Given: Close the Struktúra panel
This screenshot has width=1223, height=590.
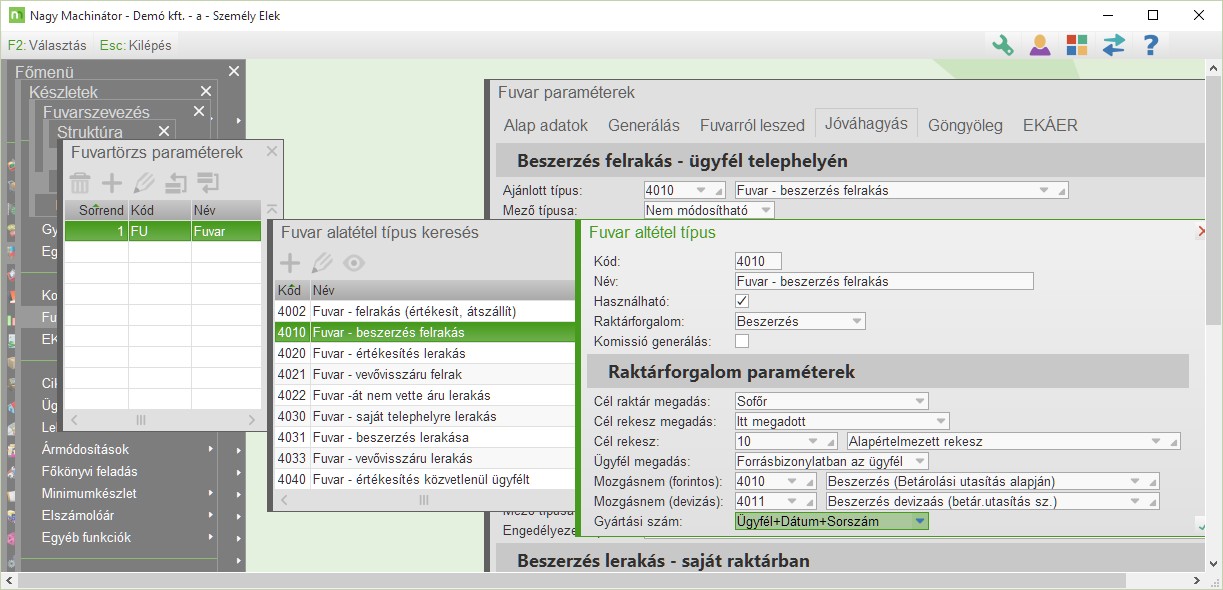Looking at the screenshot, I should coord(164,131).
